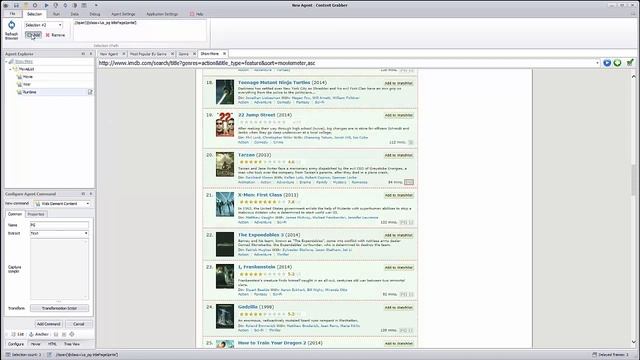Pin the Configure Agent Command panel

tap(83, 194)
